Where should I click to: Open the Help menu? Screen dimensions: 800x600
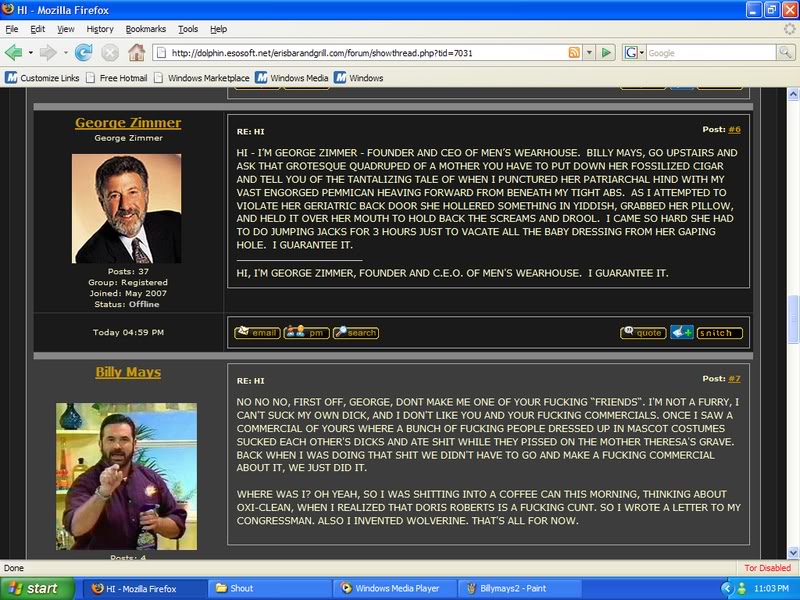click(218, 29)
